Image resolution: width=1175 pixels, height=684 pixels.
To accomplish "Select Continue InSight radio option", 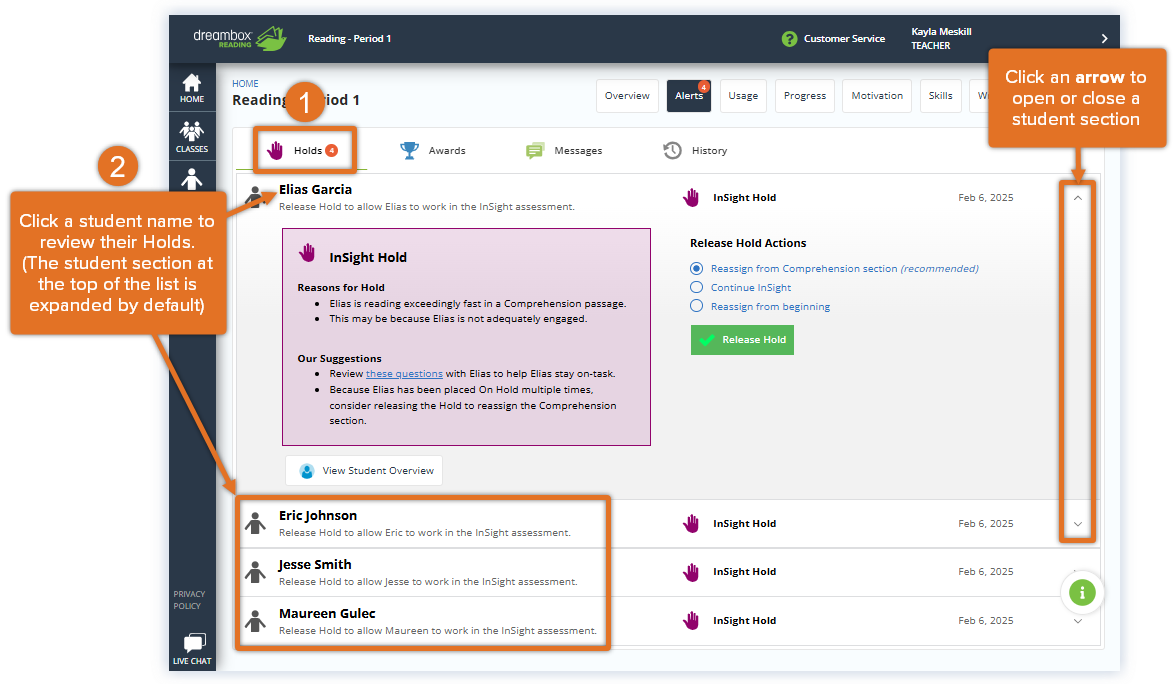I will [x=696, y=287].
